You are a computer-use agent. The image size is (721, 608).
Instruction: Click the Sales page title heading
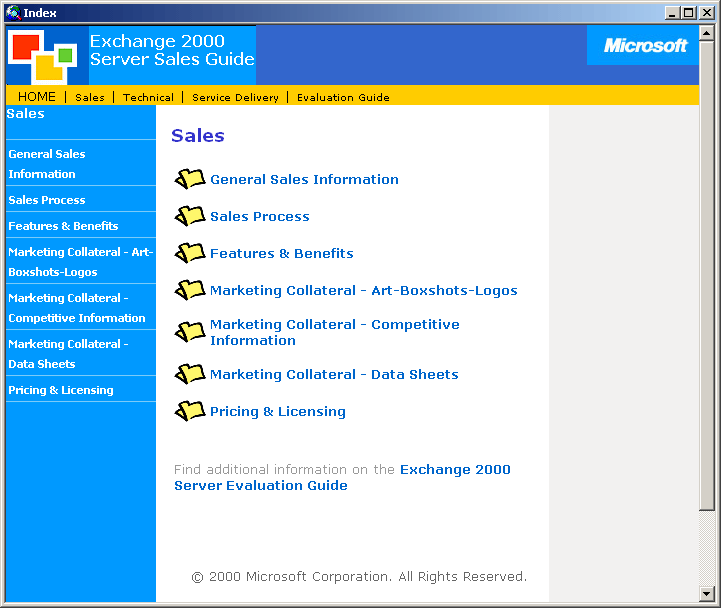tap(198, 136)
